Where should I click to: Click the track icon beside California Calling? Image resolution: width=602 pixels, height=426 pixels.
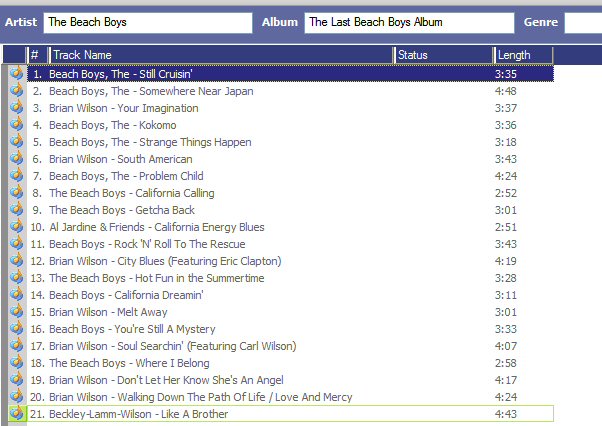[x=17, y=192]
